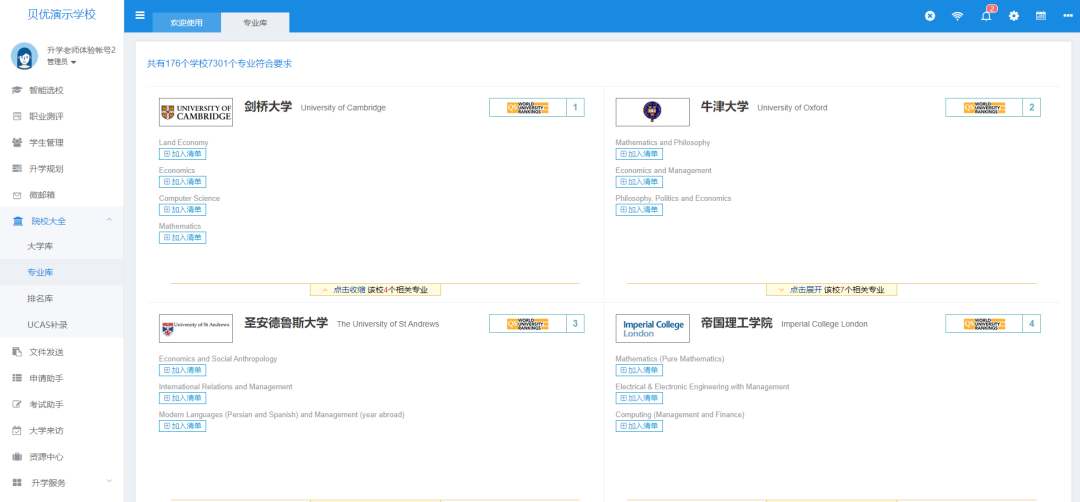Click QS ranking badge for Oxford
The height and width of the screenshot is (502, 1080).
tap(993, 107)
